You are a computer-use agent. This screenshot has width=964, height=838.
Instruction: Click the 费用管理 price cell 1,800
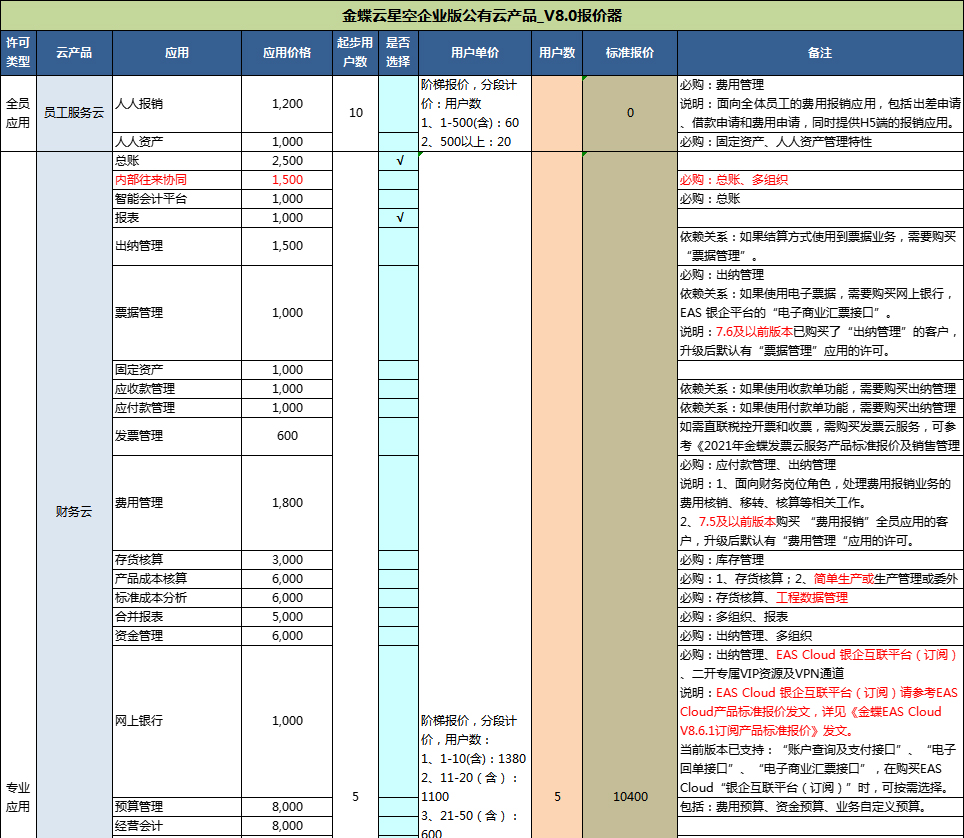(x=287, y=503)
